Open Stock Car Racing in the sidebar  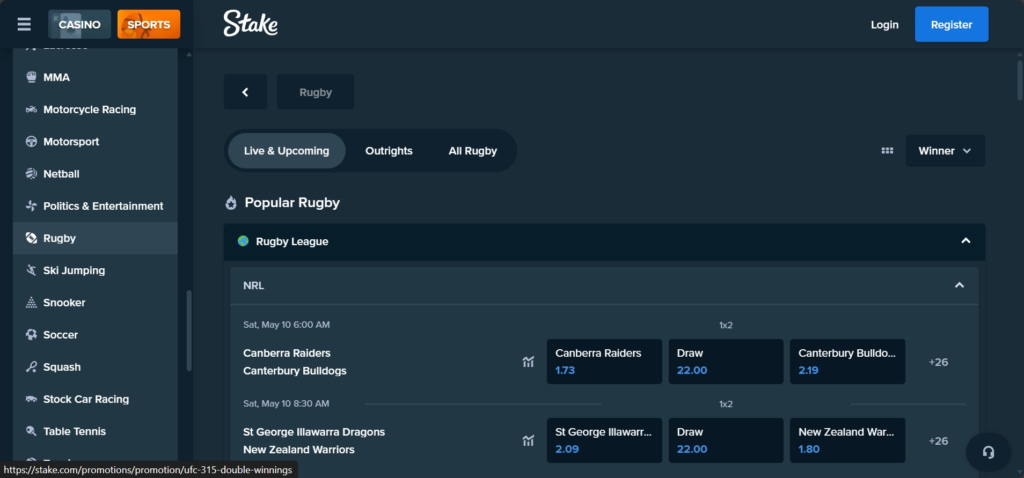[95, 399]
